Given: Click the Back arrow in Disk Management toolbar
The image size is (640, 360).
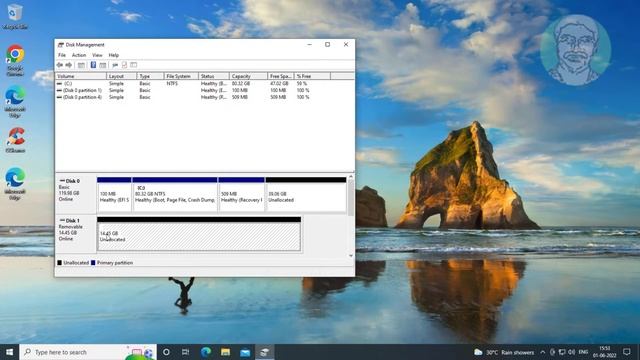Looking at the screenshot, I should pos(60,65).
